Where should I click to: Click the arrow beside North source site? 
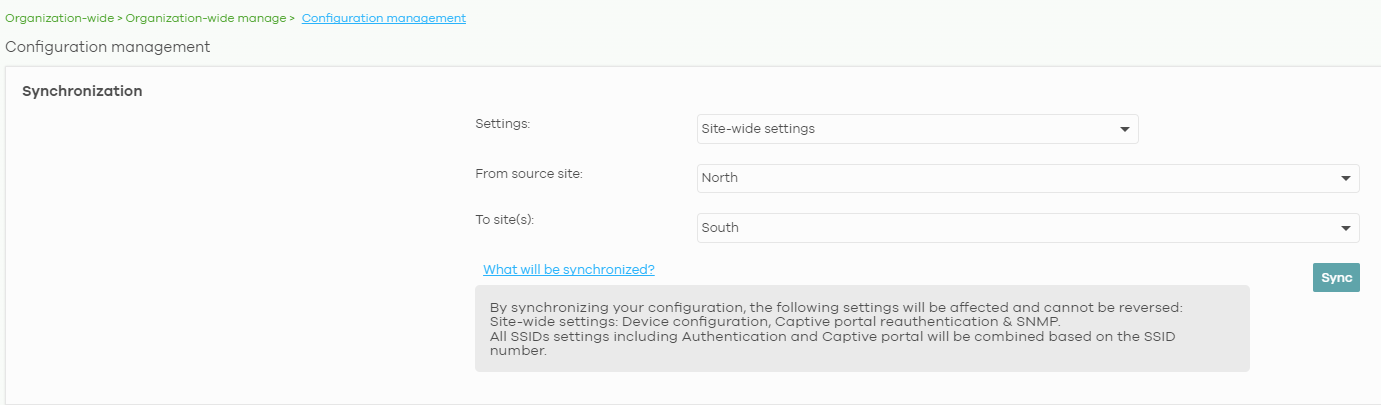point(1346,179)
